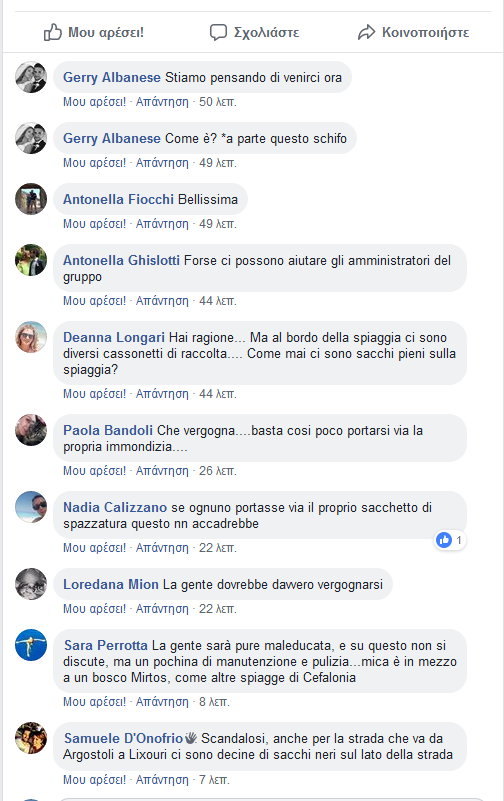Image resolution: width=504 pixels, height=801 pixels.
Task: Click the speech bubble comment icon
Action: tap(218, 32)
